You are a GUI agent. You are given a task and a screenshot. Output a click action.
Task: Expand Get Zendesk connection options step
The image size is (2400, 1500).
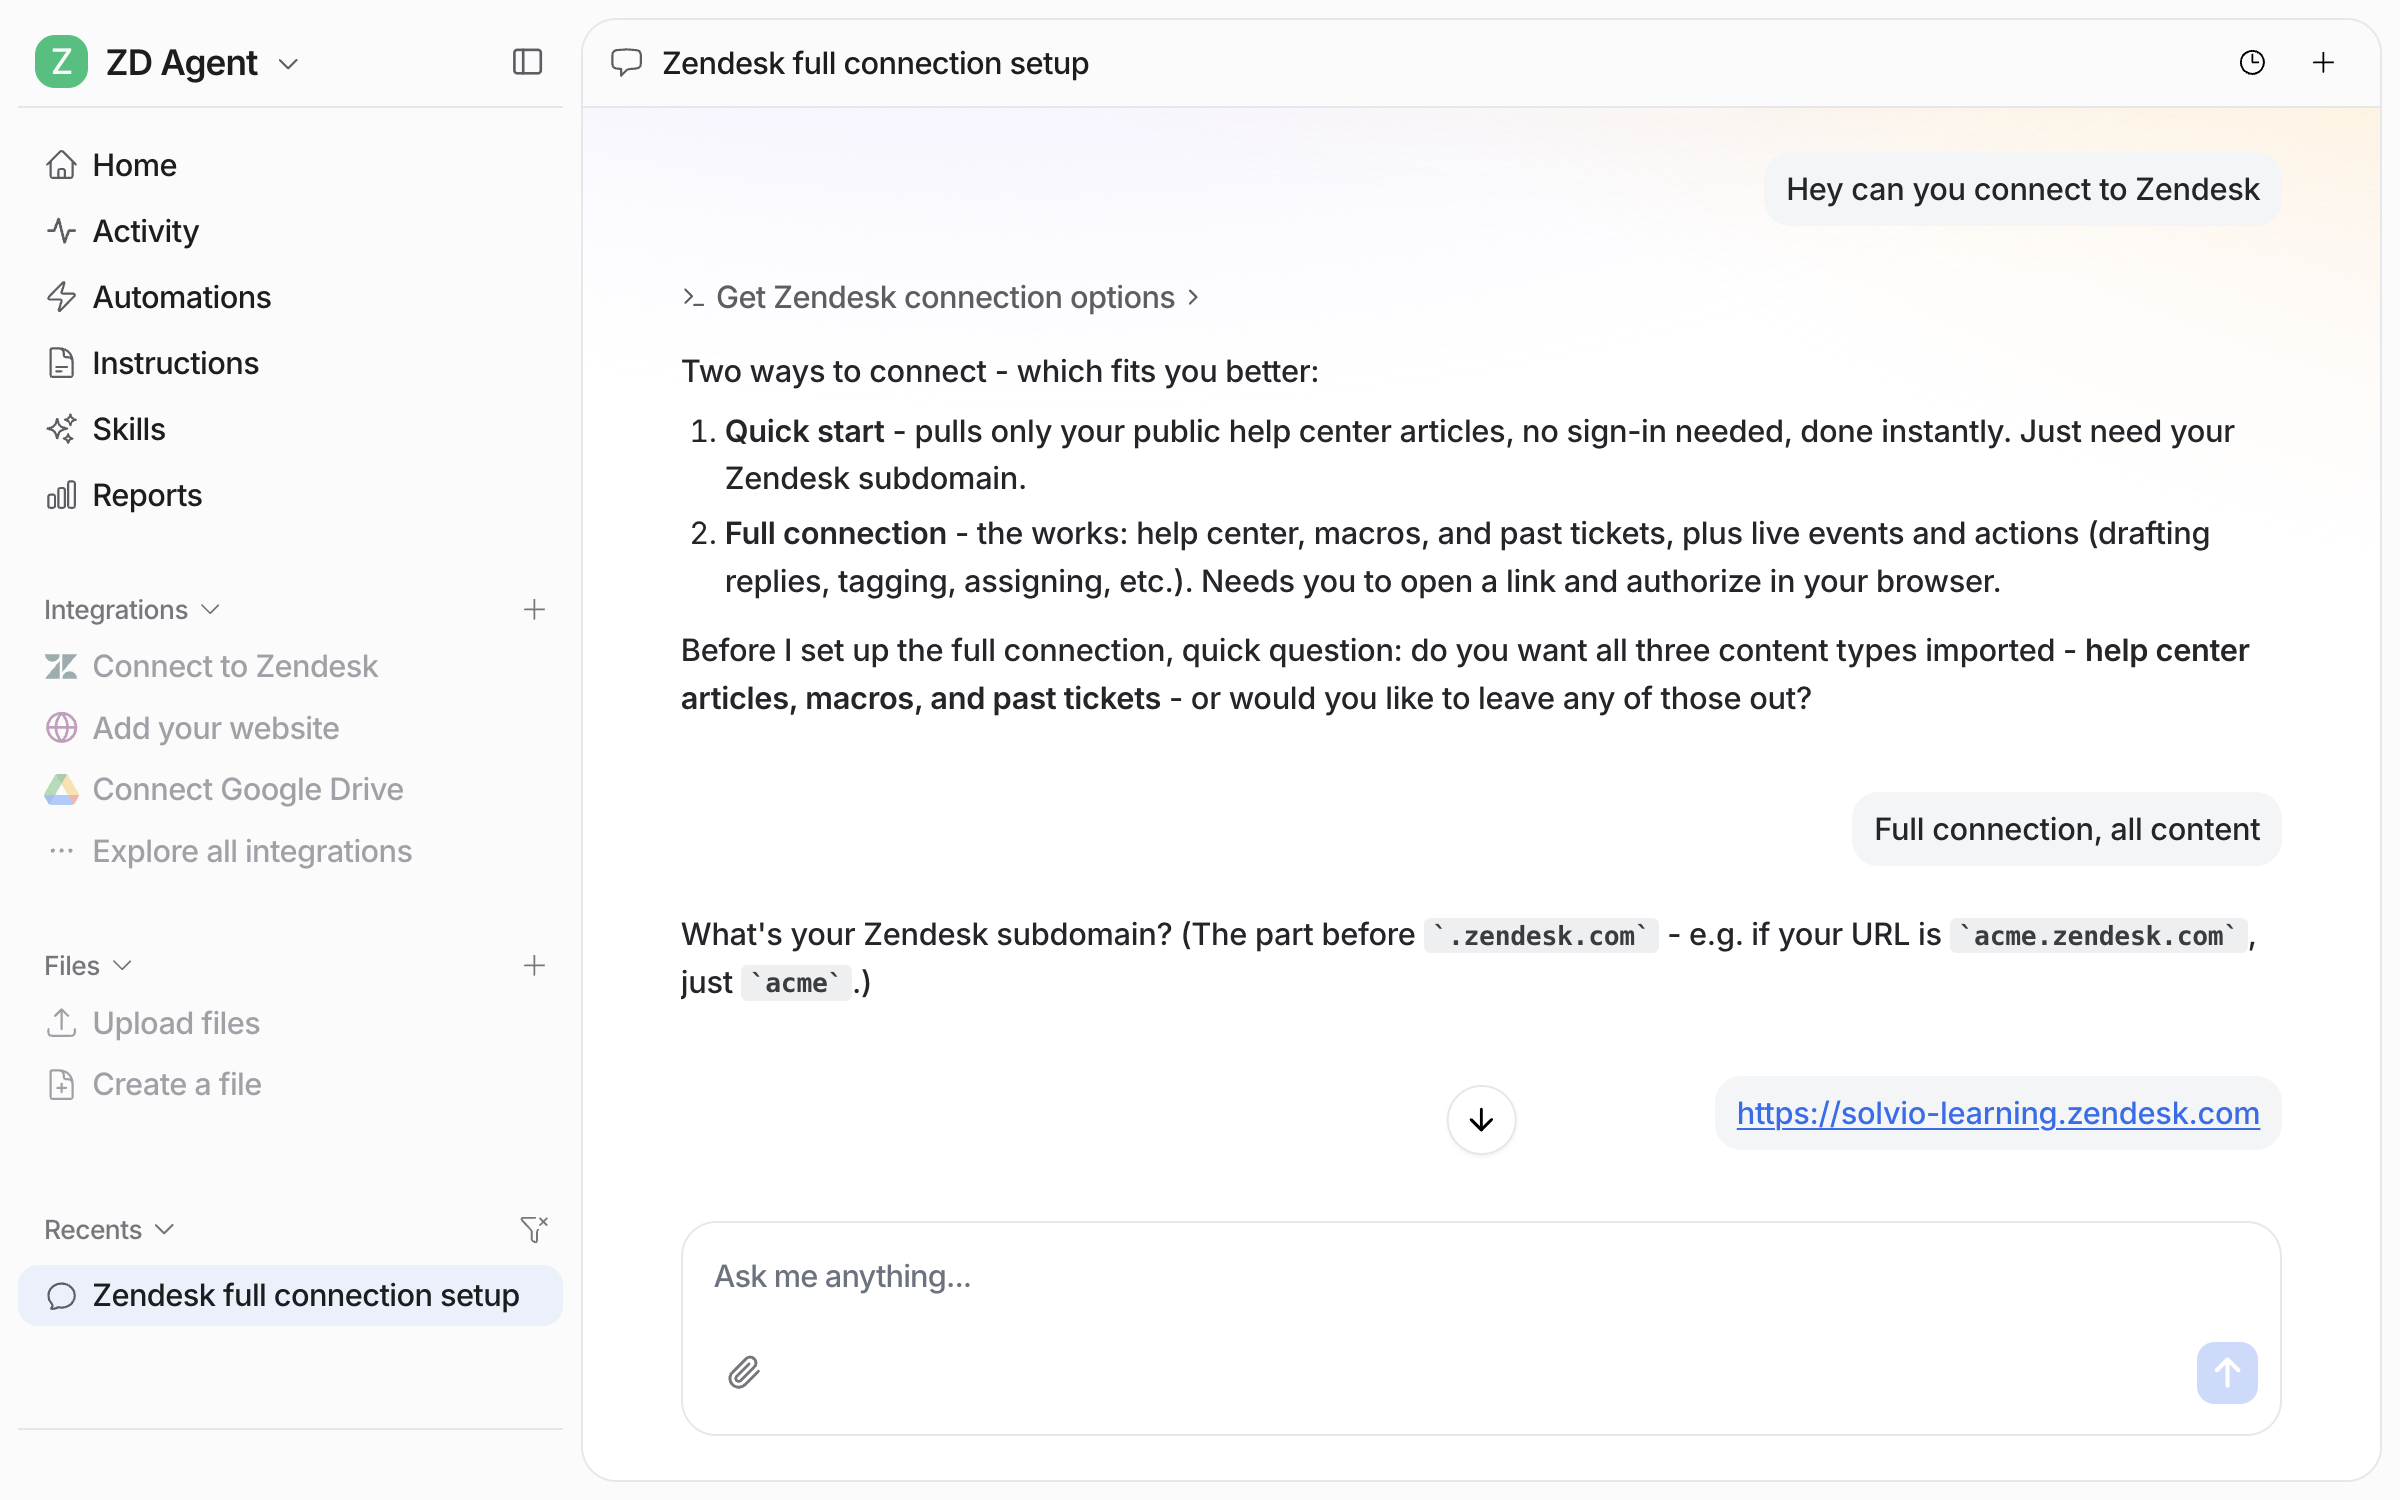click(x=940, y=297)
